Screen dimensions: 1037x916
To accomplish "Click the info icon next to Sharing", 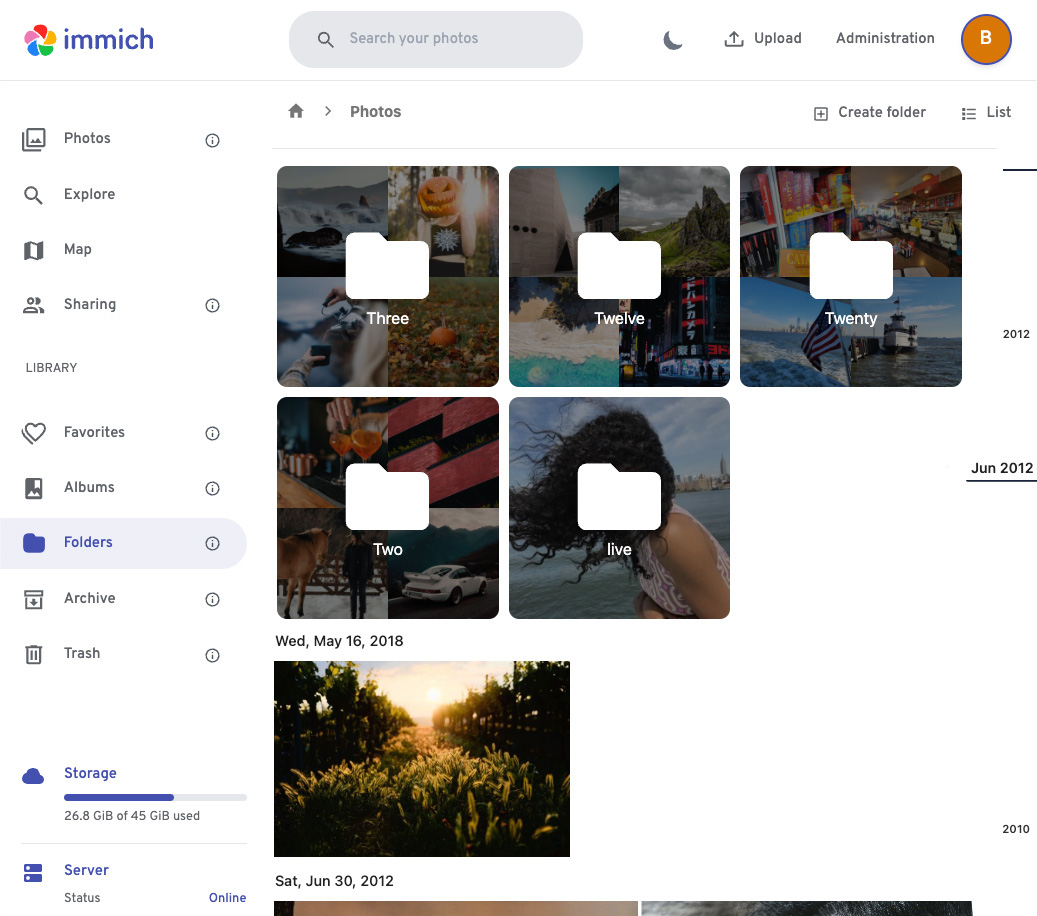I will [212, 306].
